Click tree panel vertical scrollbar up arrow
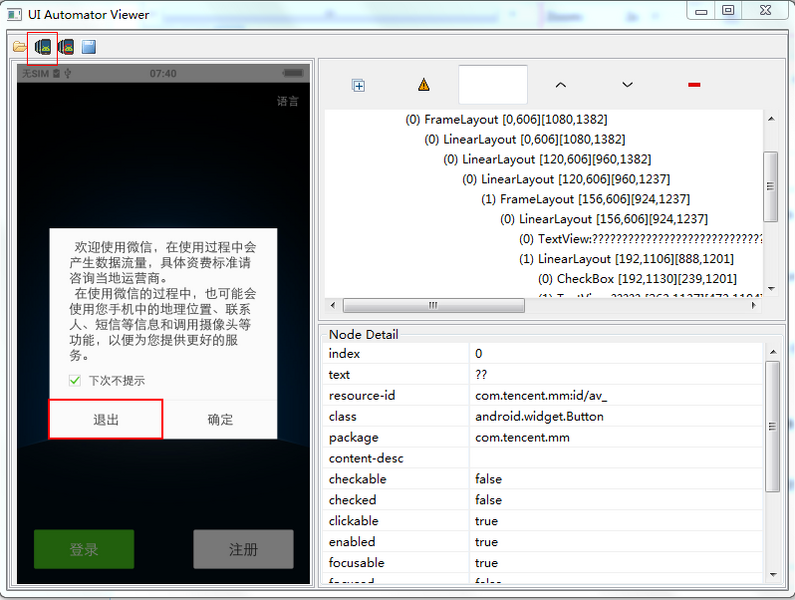This screenshot has width=795, height=600. click(x=771, y=119)
